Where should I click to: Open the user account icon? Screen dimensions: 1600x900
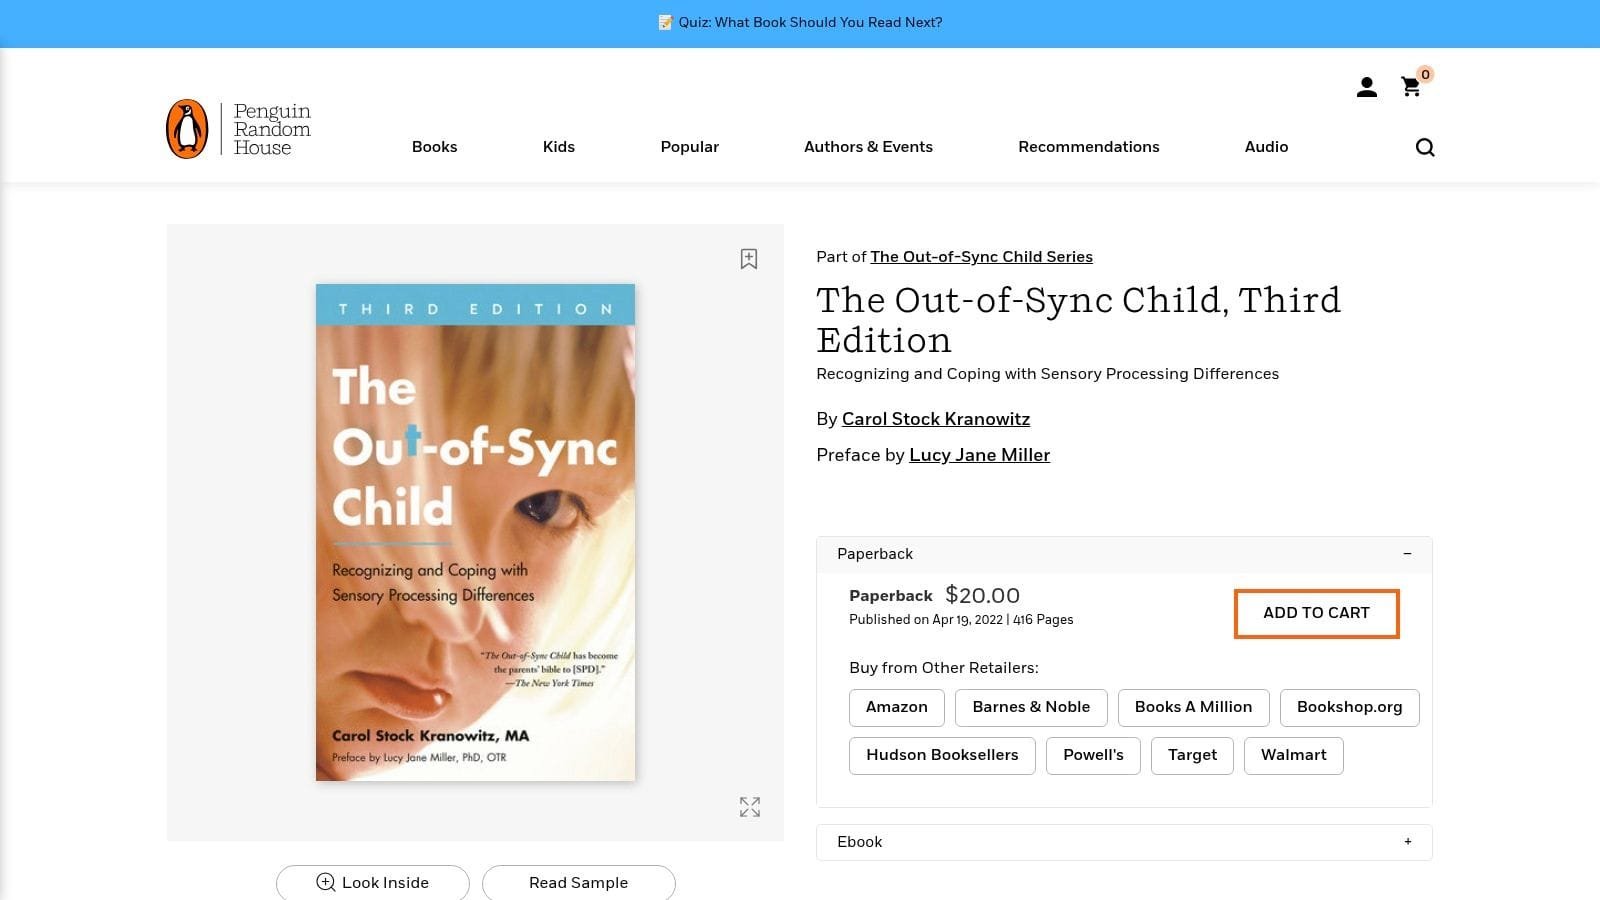(x=1366, y=88)
